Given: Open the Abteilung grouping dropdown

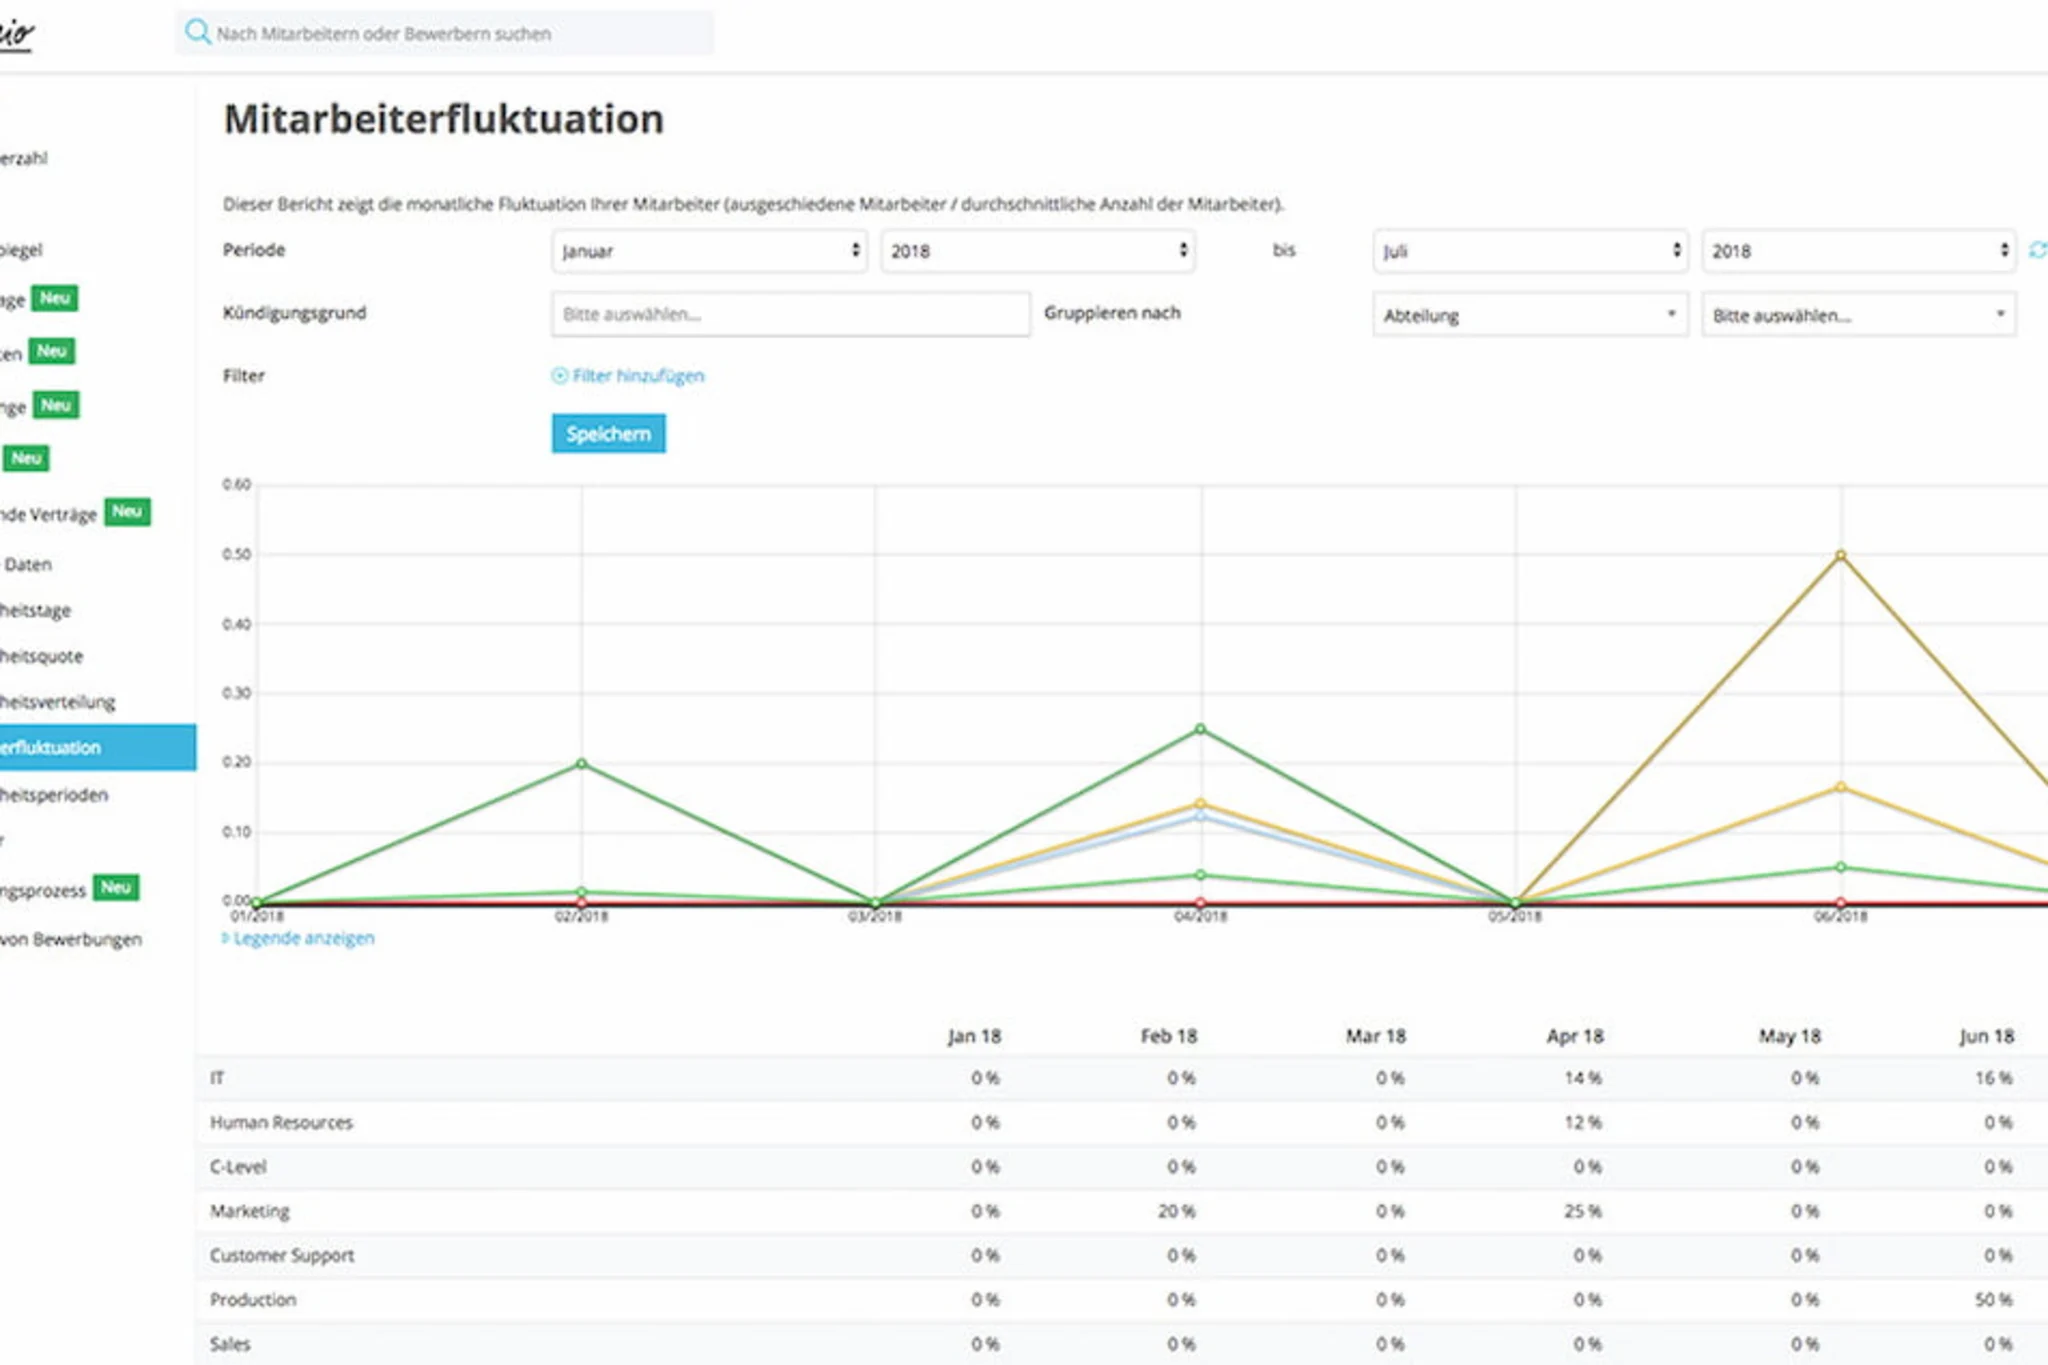Looking at the screenshot, I should coord(1530,315).
